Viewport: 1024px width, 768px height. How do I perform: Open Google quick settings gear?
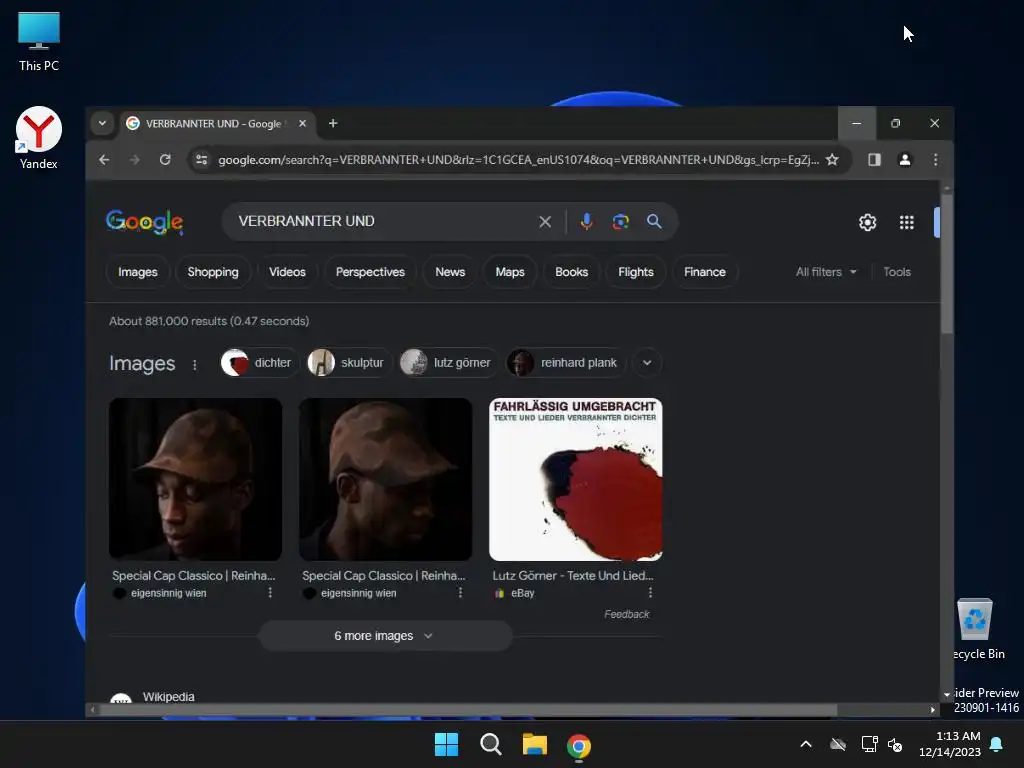[x=867, y=223]
